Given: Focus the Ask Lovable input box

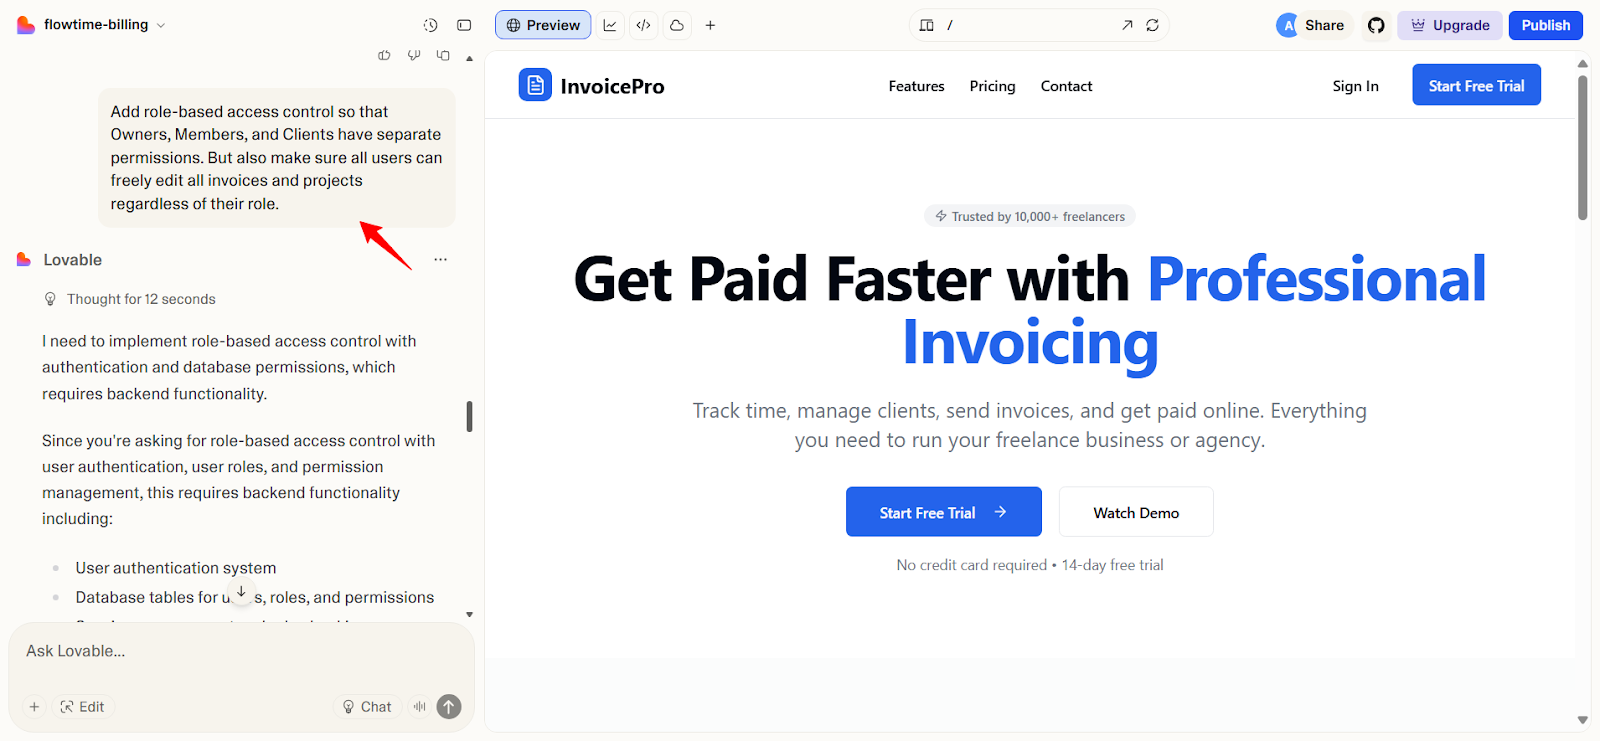Looking at the screenshot, I should (x=240, y=651).
